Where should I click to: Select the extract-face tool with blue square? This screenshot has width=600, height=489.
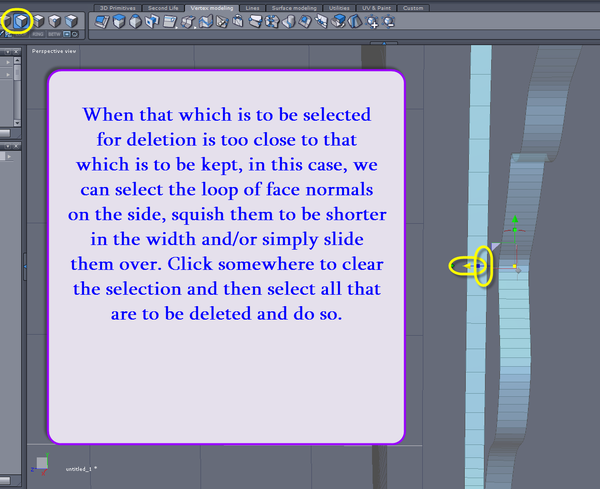coord(152,21)
